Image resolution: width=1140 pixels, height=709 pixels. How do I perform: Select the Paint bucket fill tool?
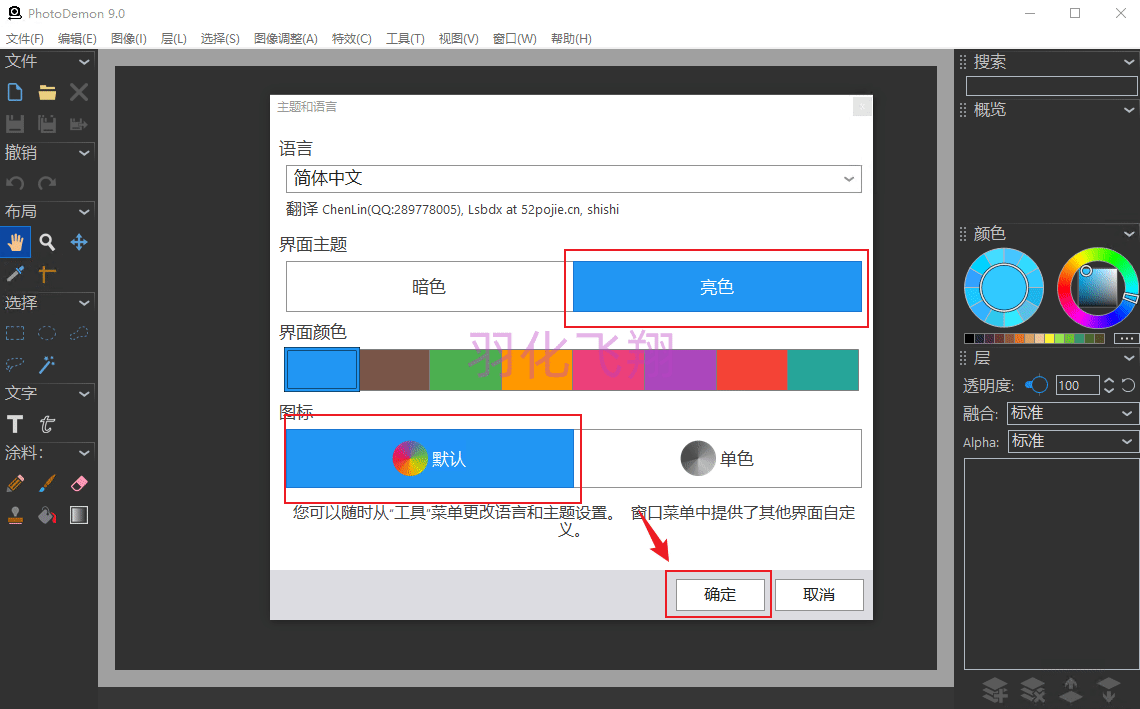coord(47,515)
